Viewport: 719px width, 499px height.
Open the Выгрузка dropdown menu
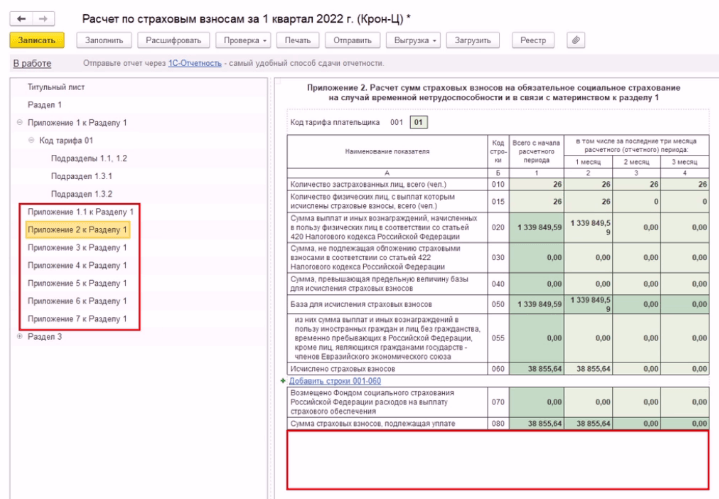pos(413,41)
